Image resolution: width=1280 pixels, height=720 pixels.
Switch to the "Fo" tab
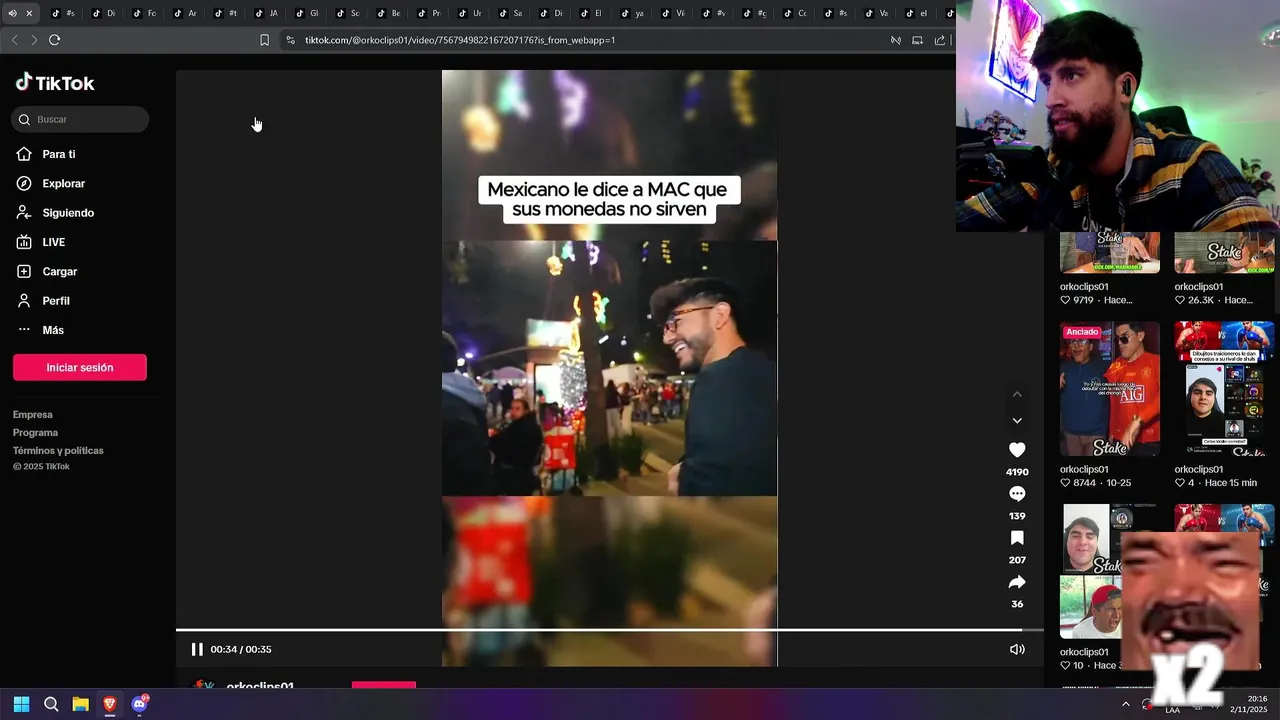click(x=144, y=13)
